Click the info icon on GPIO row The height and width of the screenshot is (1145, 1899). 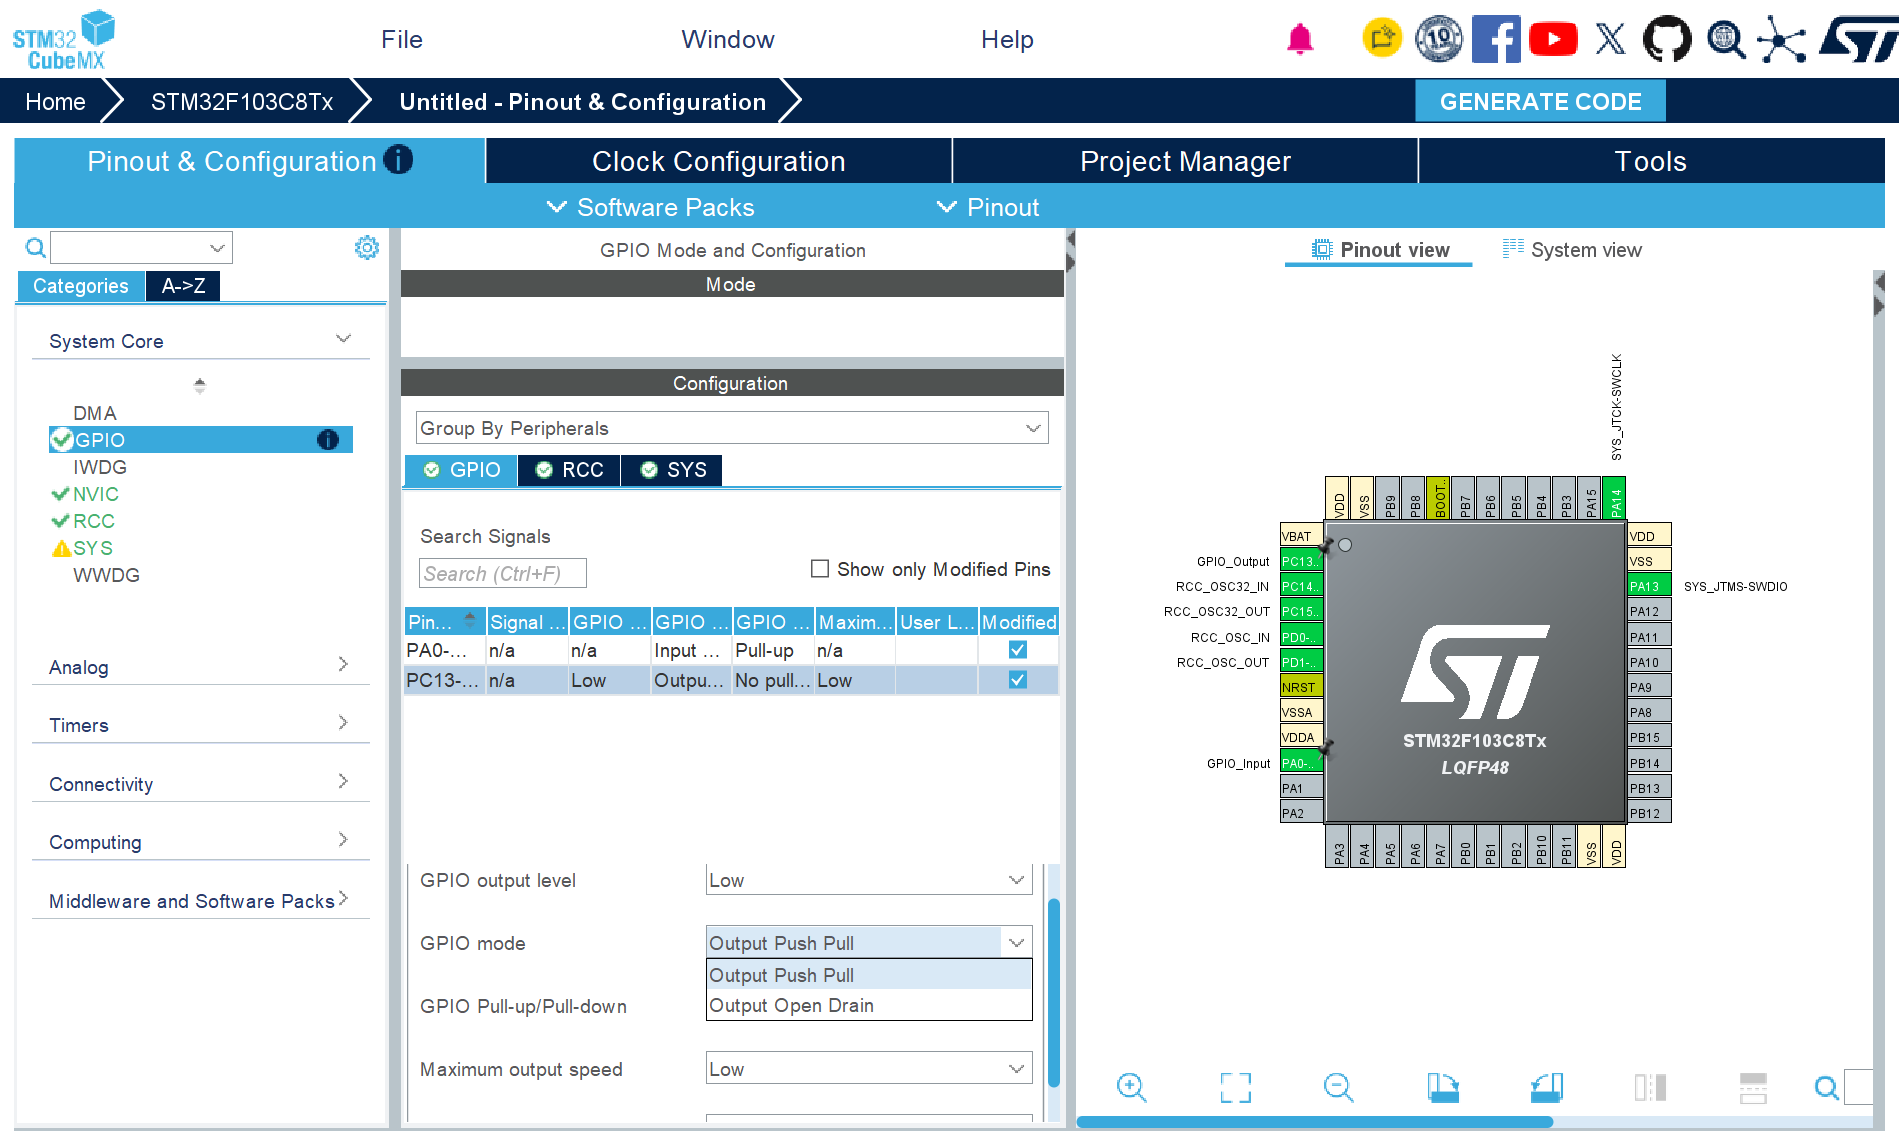[328, 440]
